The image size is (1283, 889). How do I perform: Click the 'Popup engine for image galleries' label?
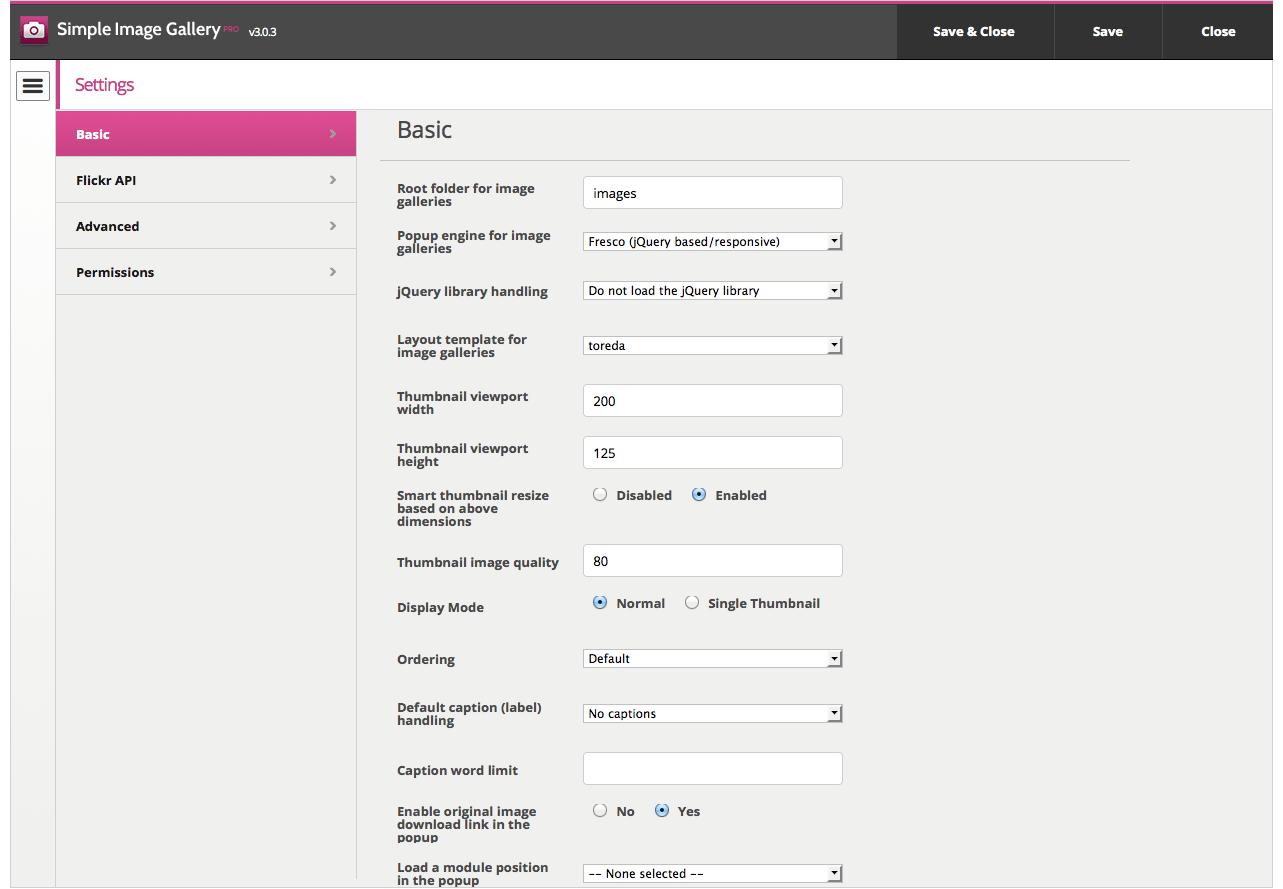tap(474, 242)
